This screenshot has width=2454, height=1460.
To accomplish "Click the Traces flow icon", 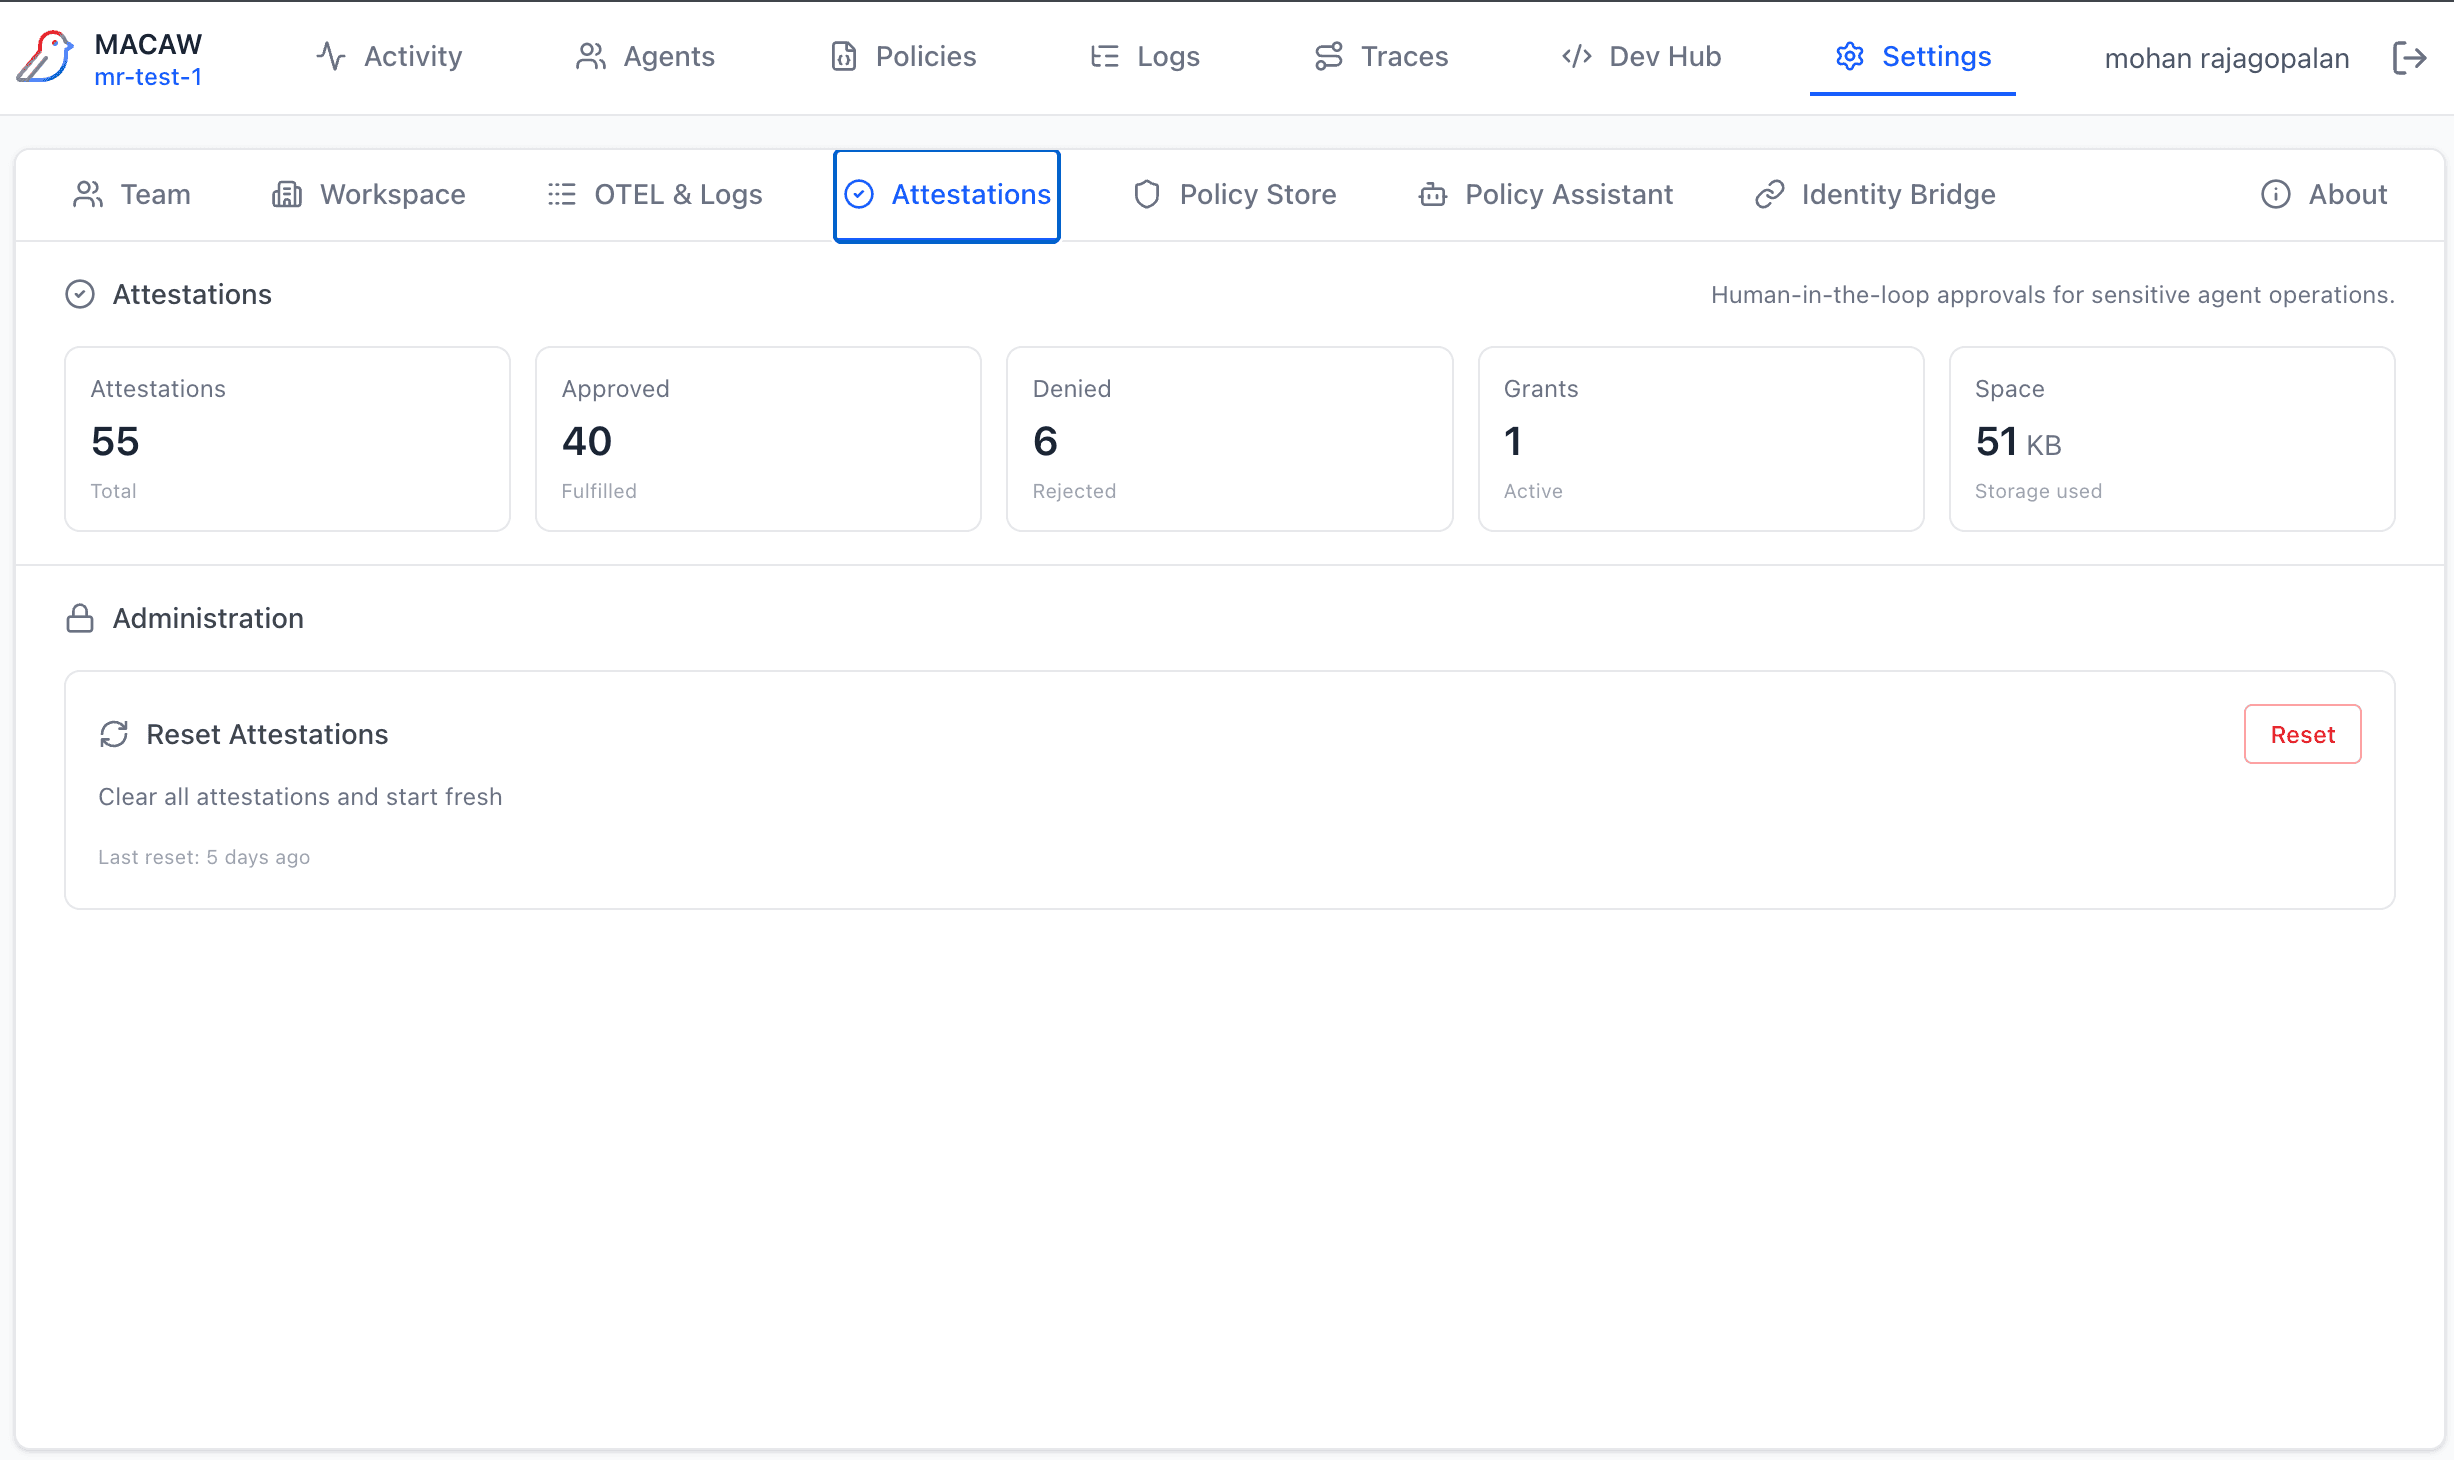I will pos(1328,57).
